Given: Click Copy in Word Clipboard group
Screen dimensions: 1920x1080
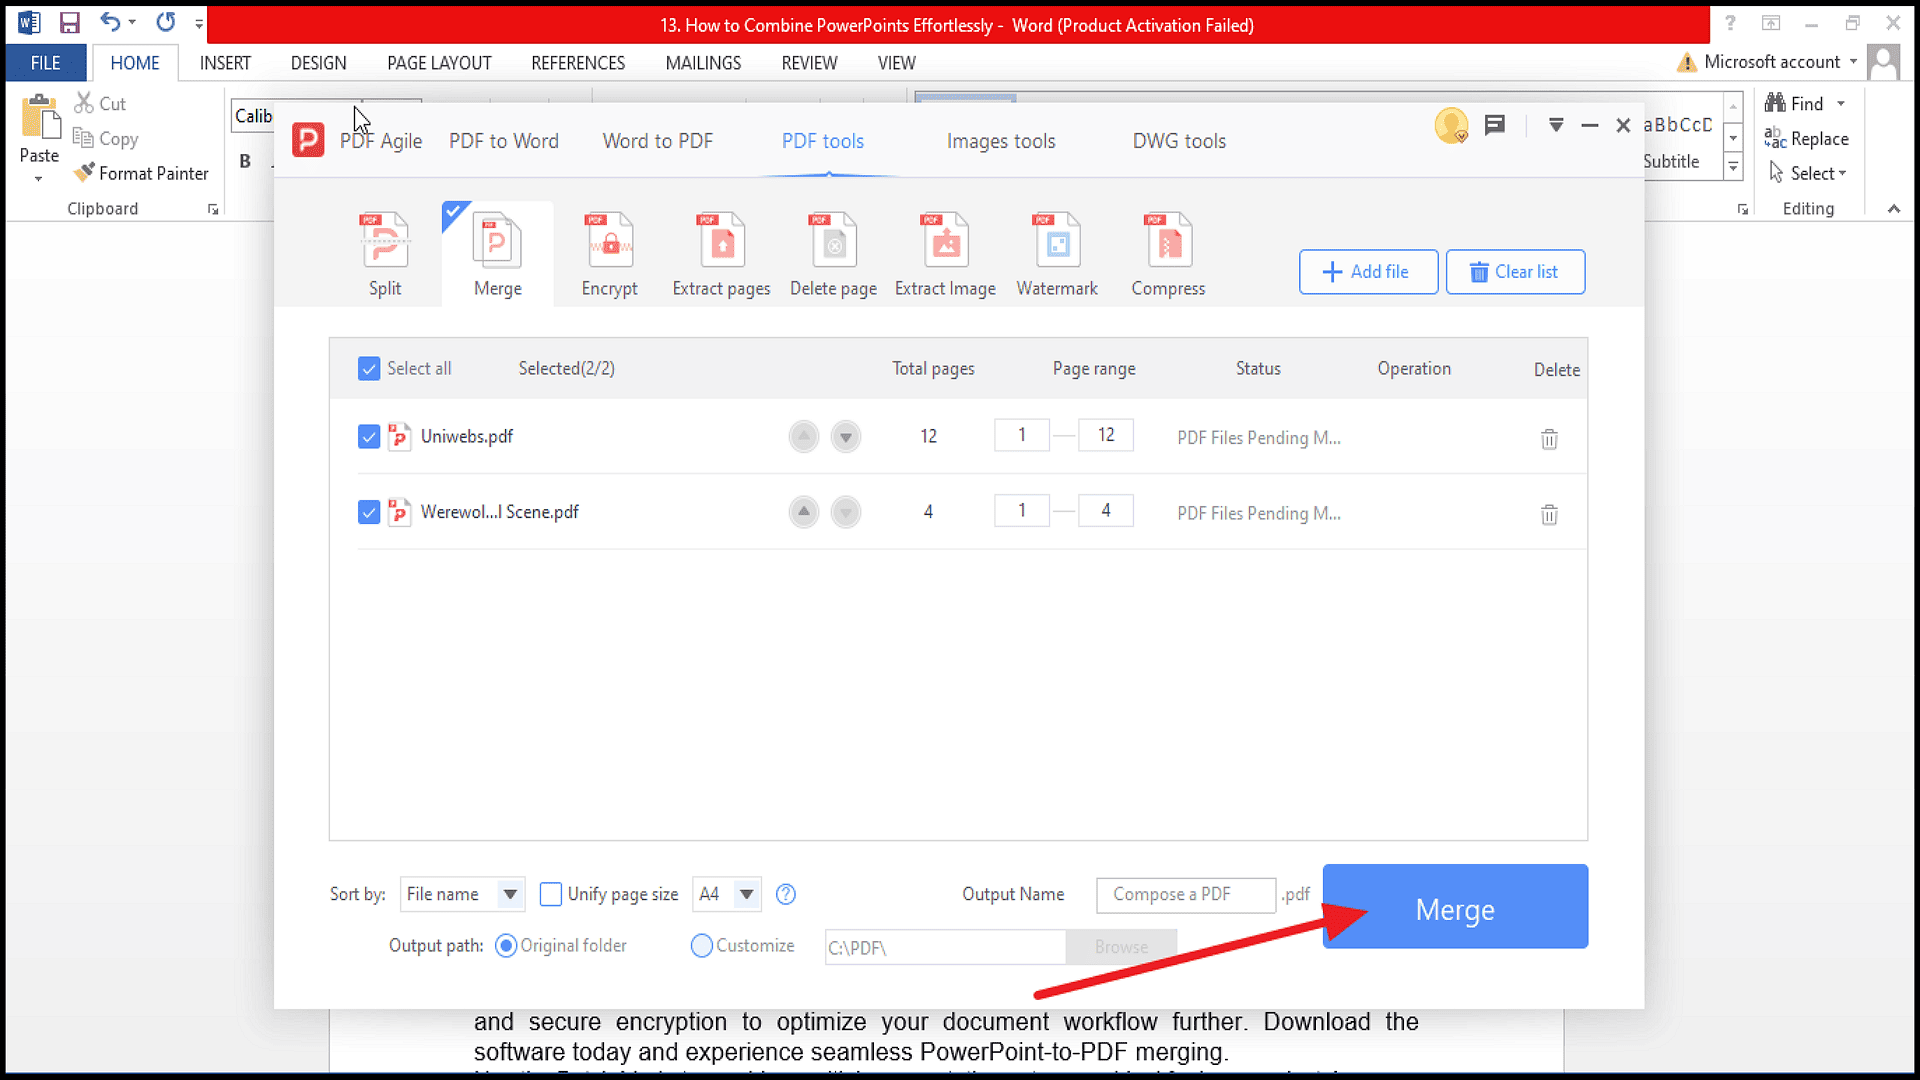Looking at the screenshot, I should 105,139.
